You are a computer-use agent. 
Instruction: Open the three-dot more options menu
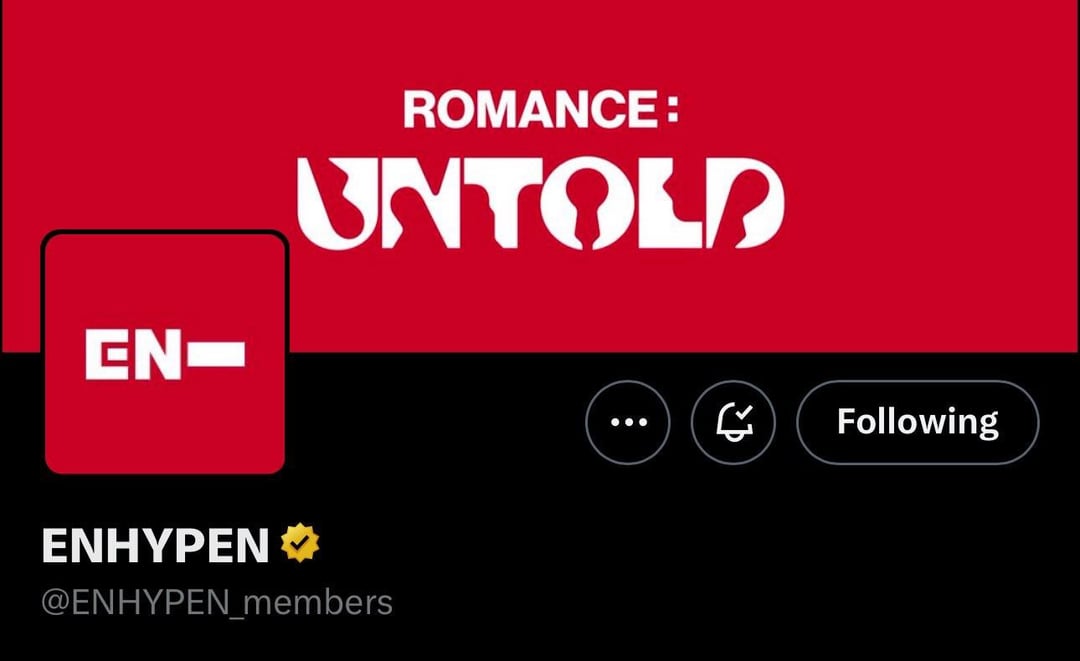(x=627, y=422)
